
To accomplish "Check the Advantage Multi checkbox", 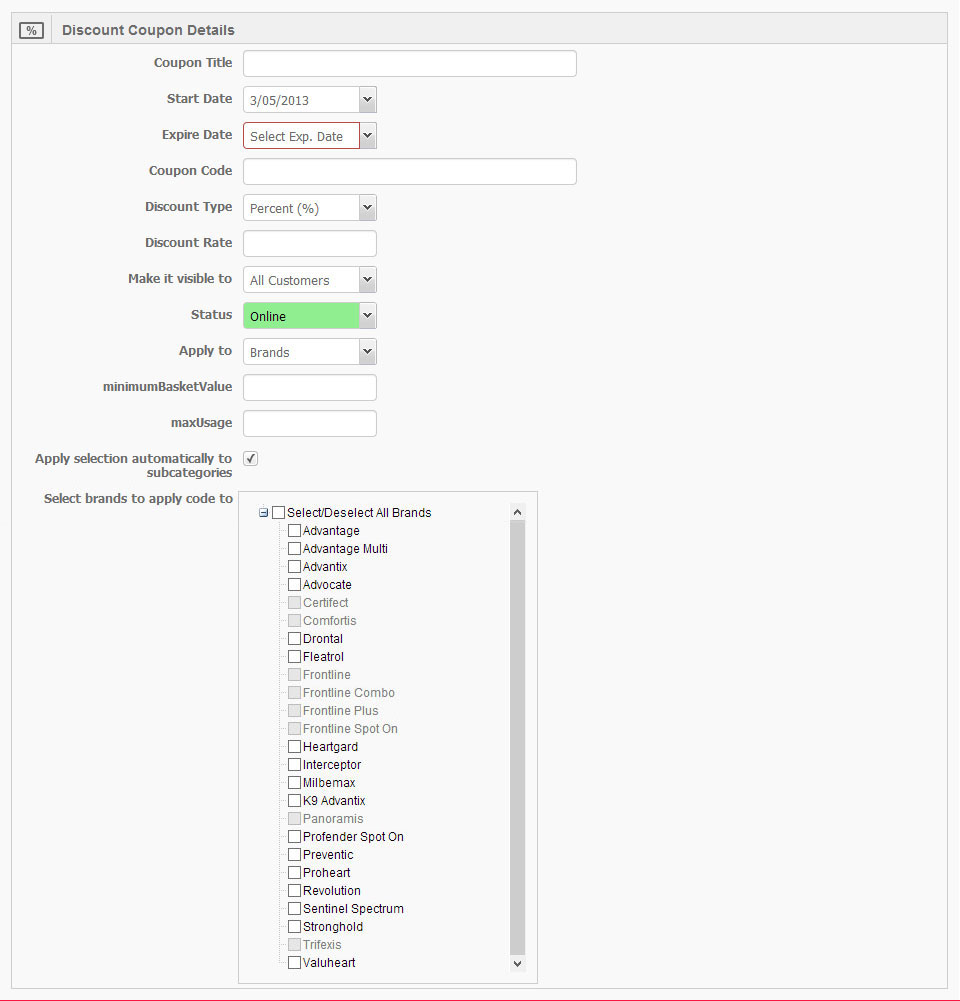I will pyautogui.click(x=294, y=548).
